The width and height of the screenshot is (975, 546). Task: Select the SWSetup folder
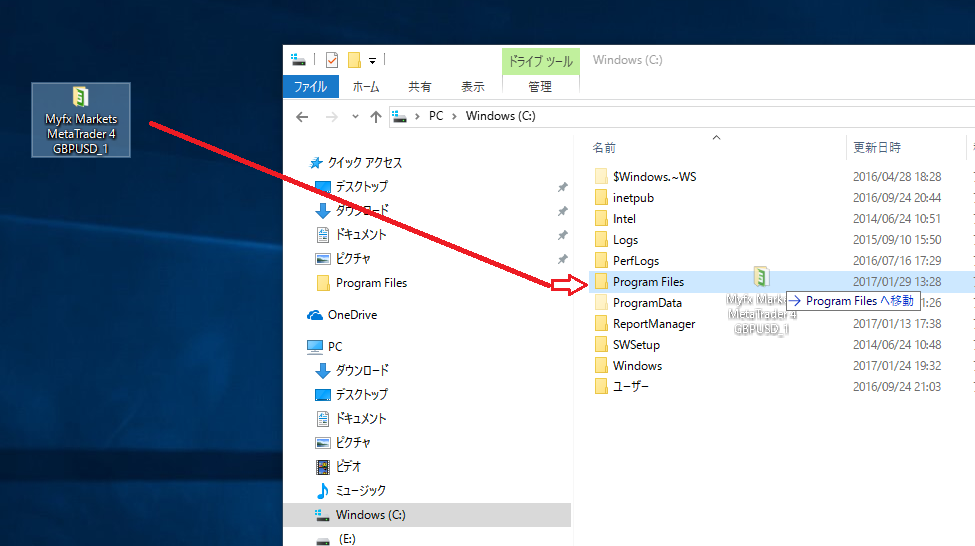pyautogui.click(x=636, y=345)
